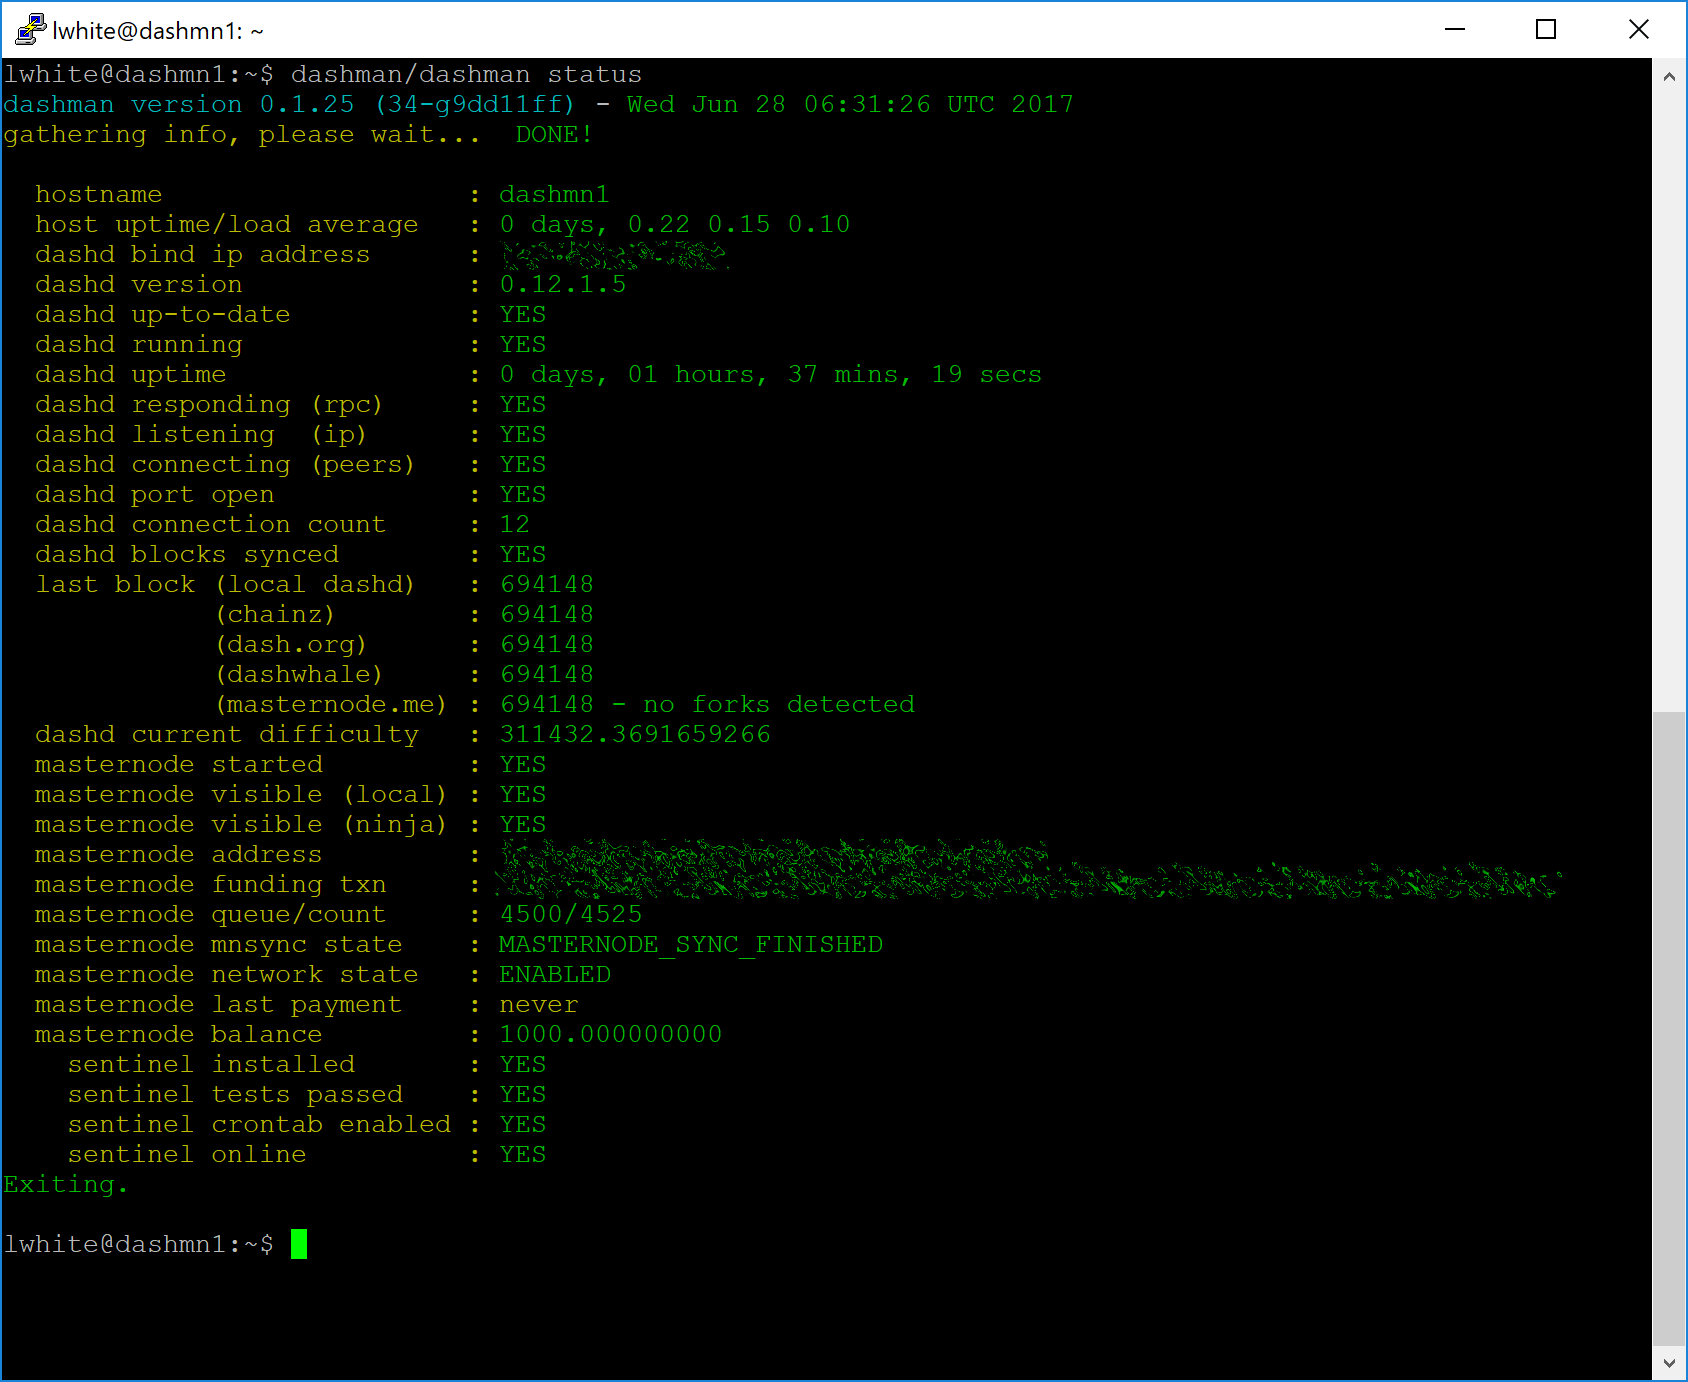Click YES next to sentinel tests passed

[x=522, y=1095]
